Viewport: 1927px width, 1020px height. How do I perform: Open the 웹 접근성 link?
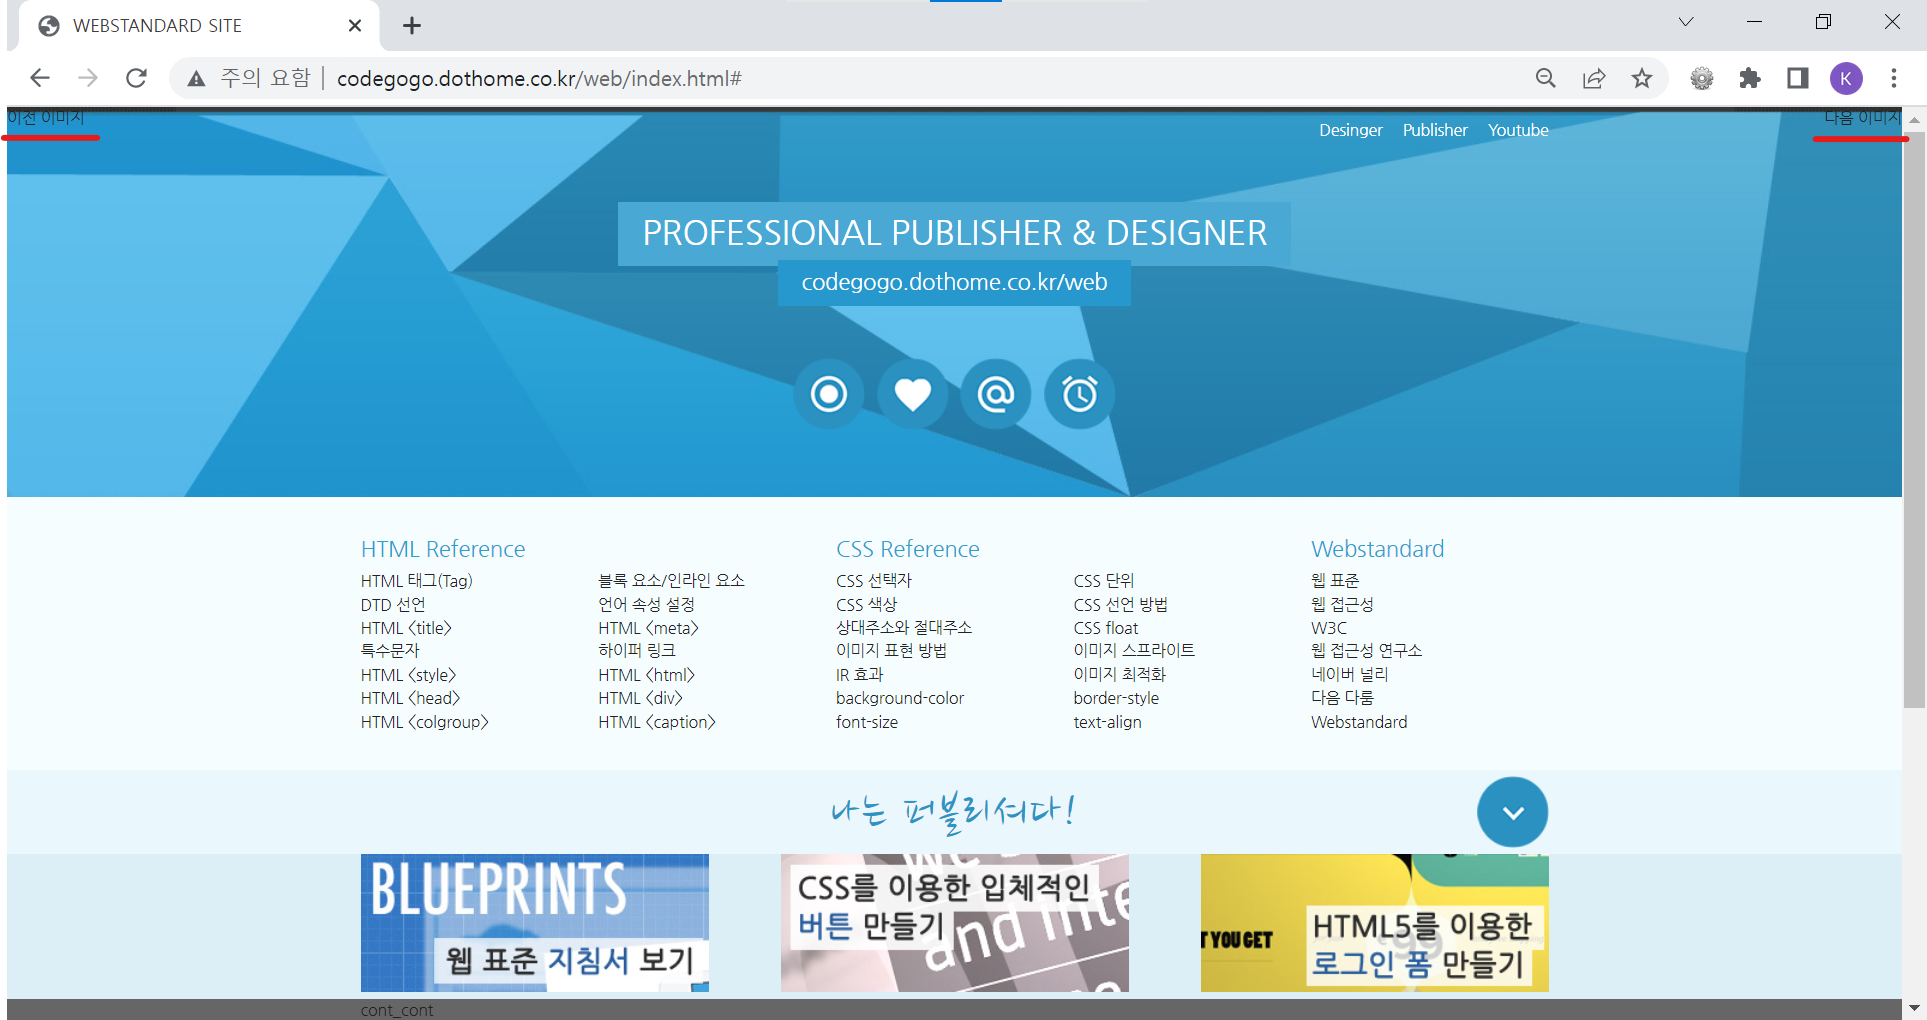click(x=1342, y=605)
